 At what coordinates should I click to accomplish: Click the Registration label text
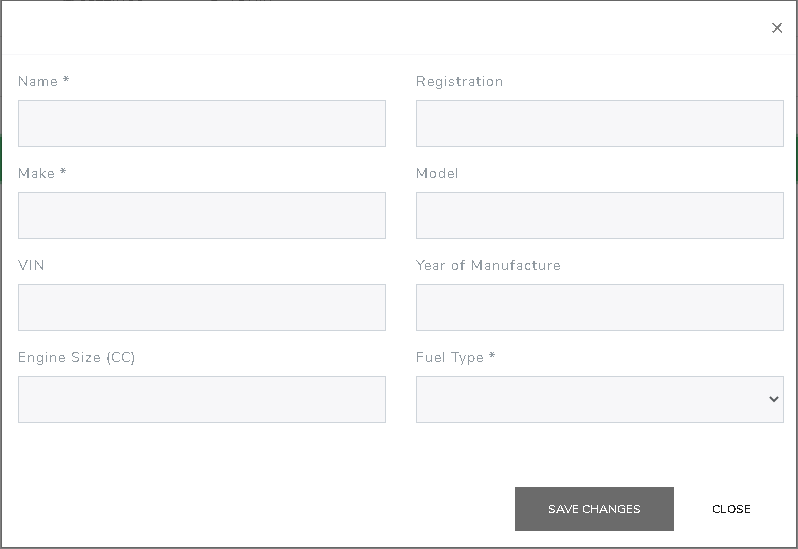459,82
